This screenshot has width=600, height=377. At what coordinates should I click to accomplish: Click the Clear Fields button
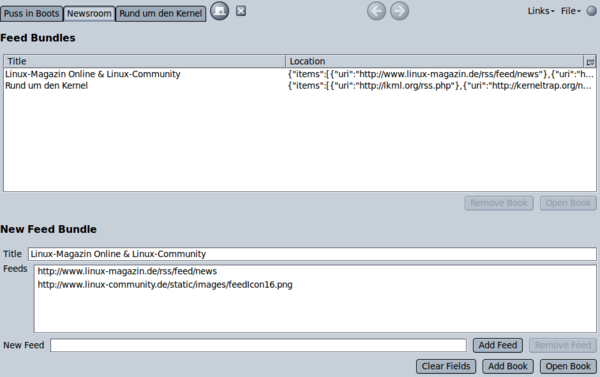pos(446,366)
